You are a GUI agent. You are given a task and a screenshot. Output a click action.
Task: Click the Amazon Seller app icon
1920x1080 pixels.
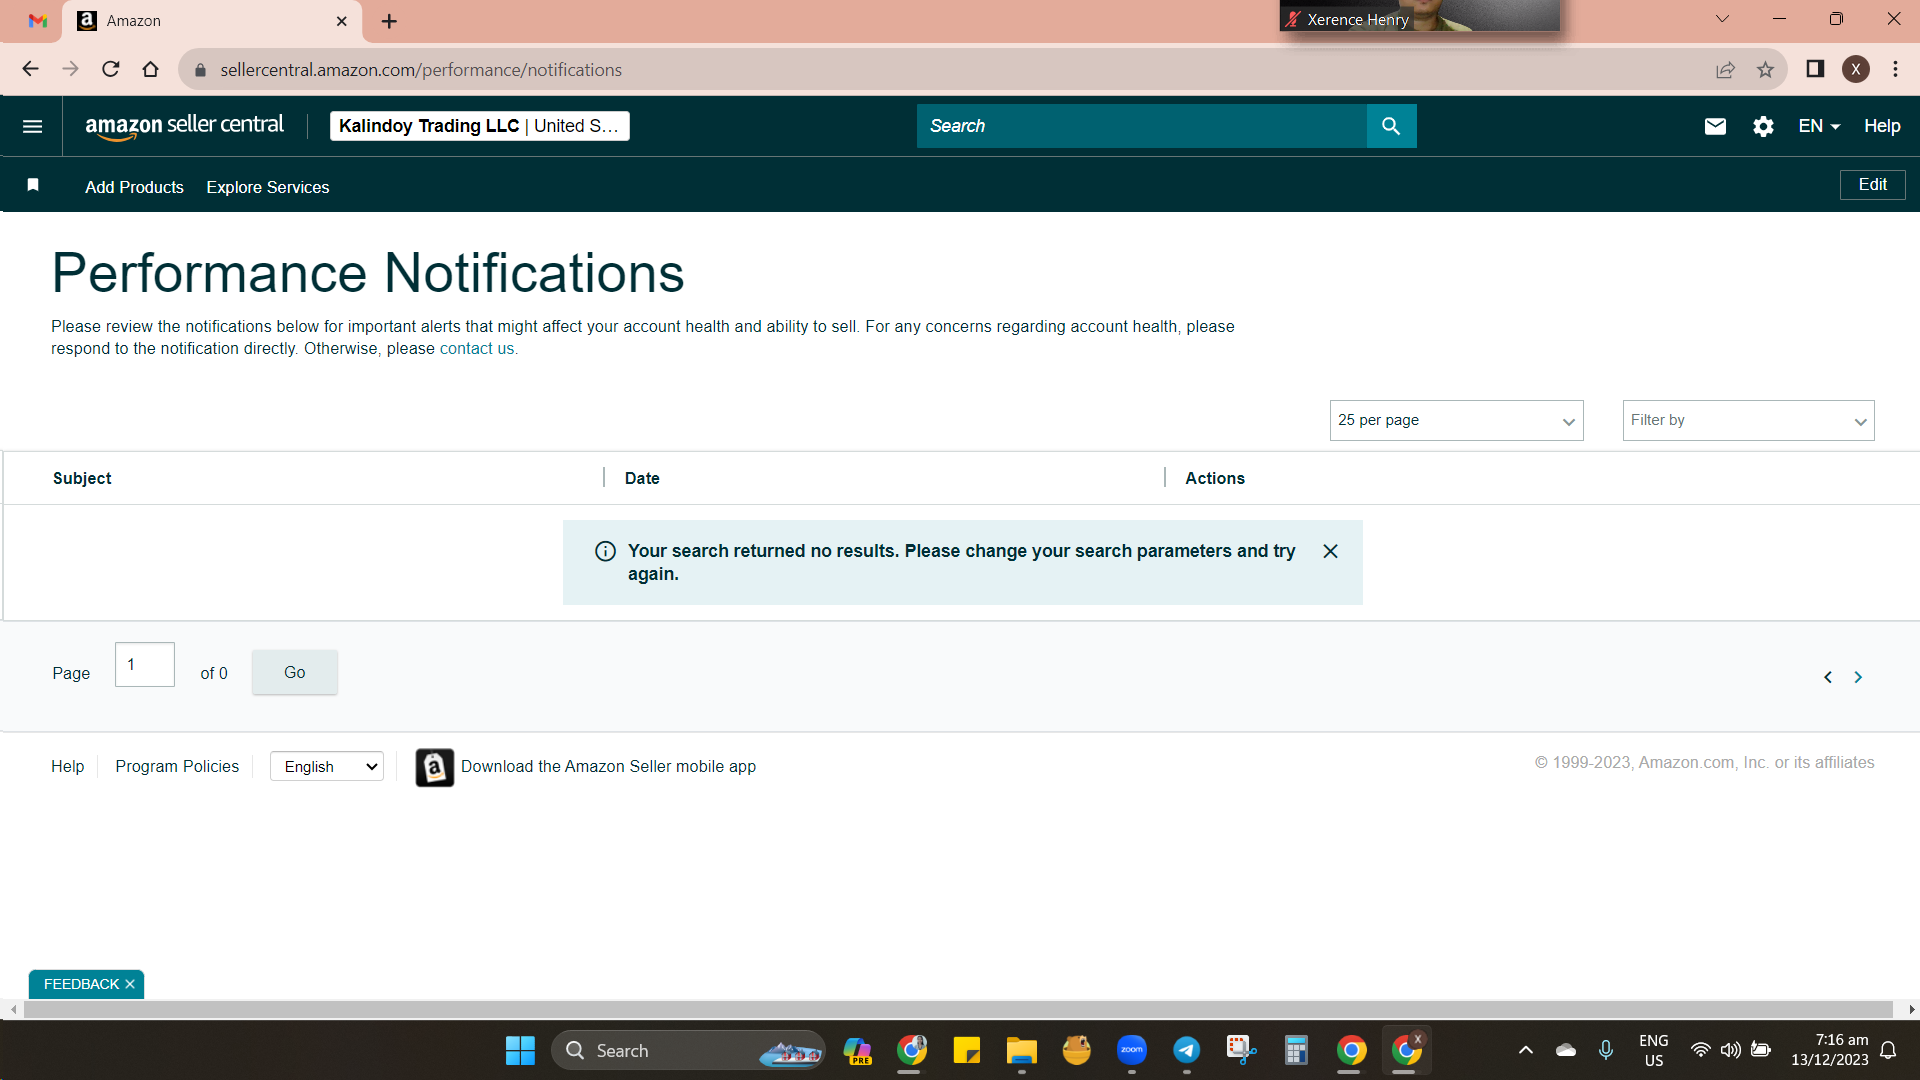point(435,767)
